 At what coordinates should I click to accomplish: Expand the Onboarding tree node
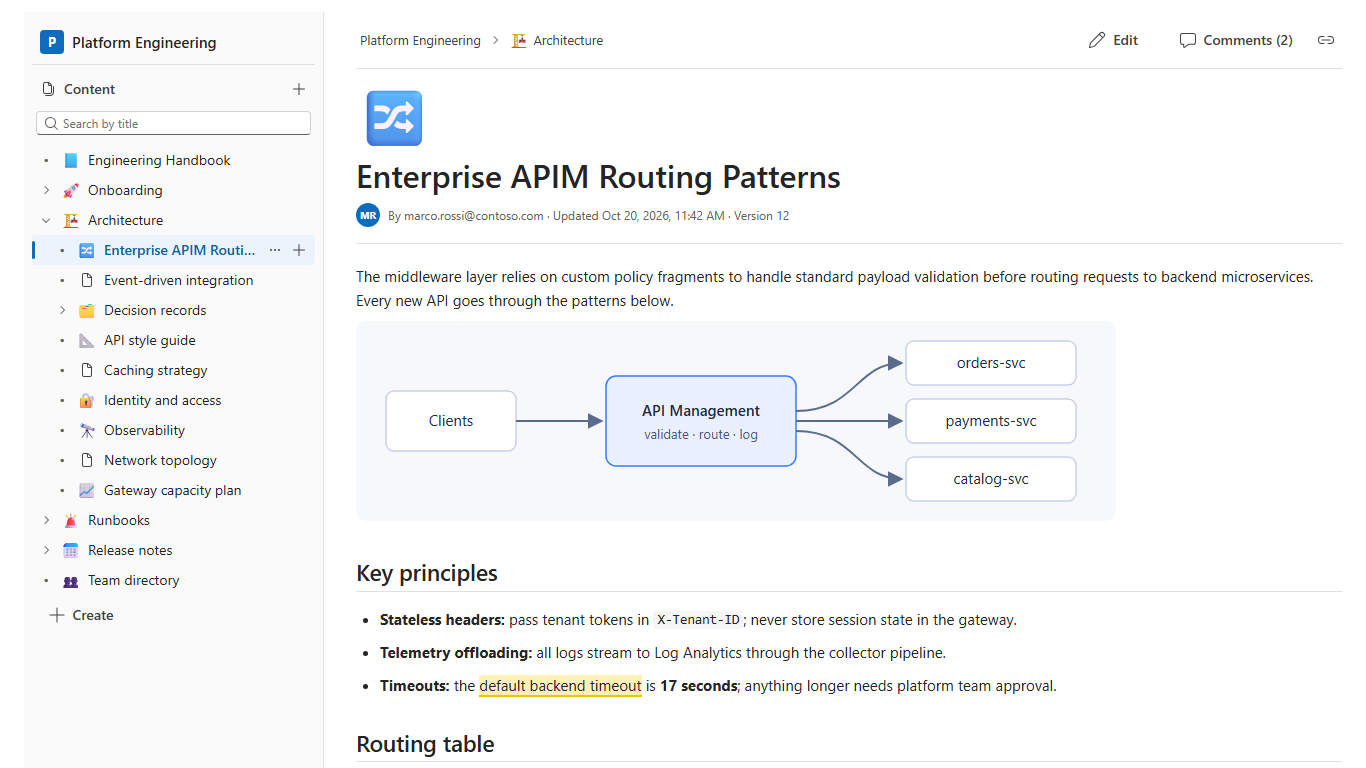point(46,190)
